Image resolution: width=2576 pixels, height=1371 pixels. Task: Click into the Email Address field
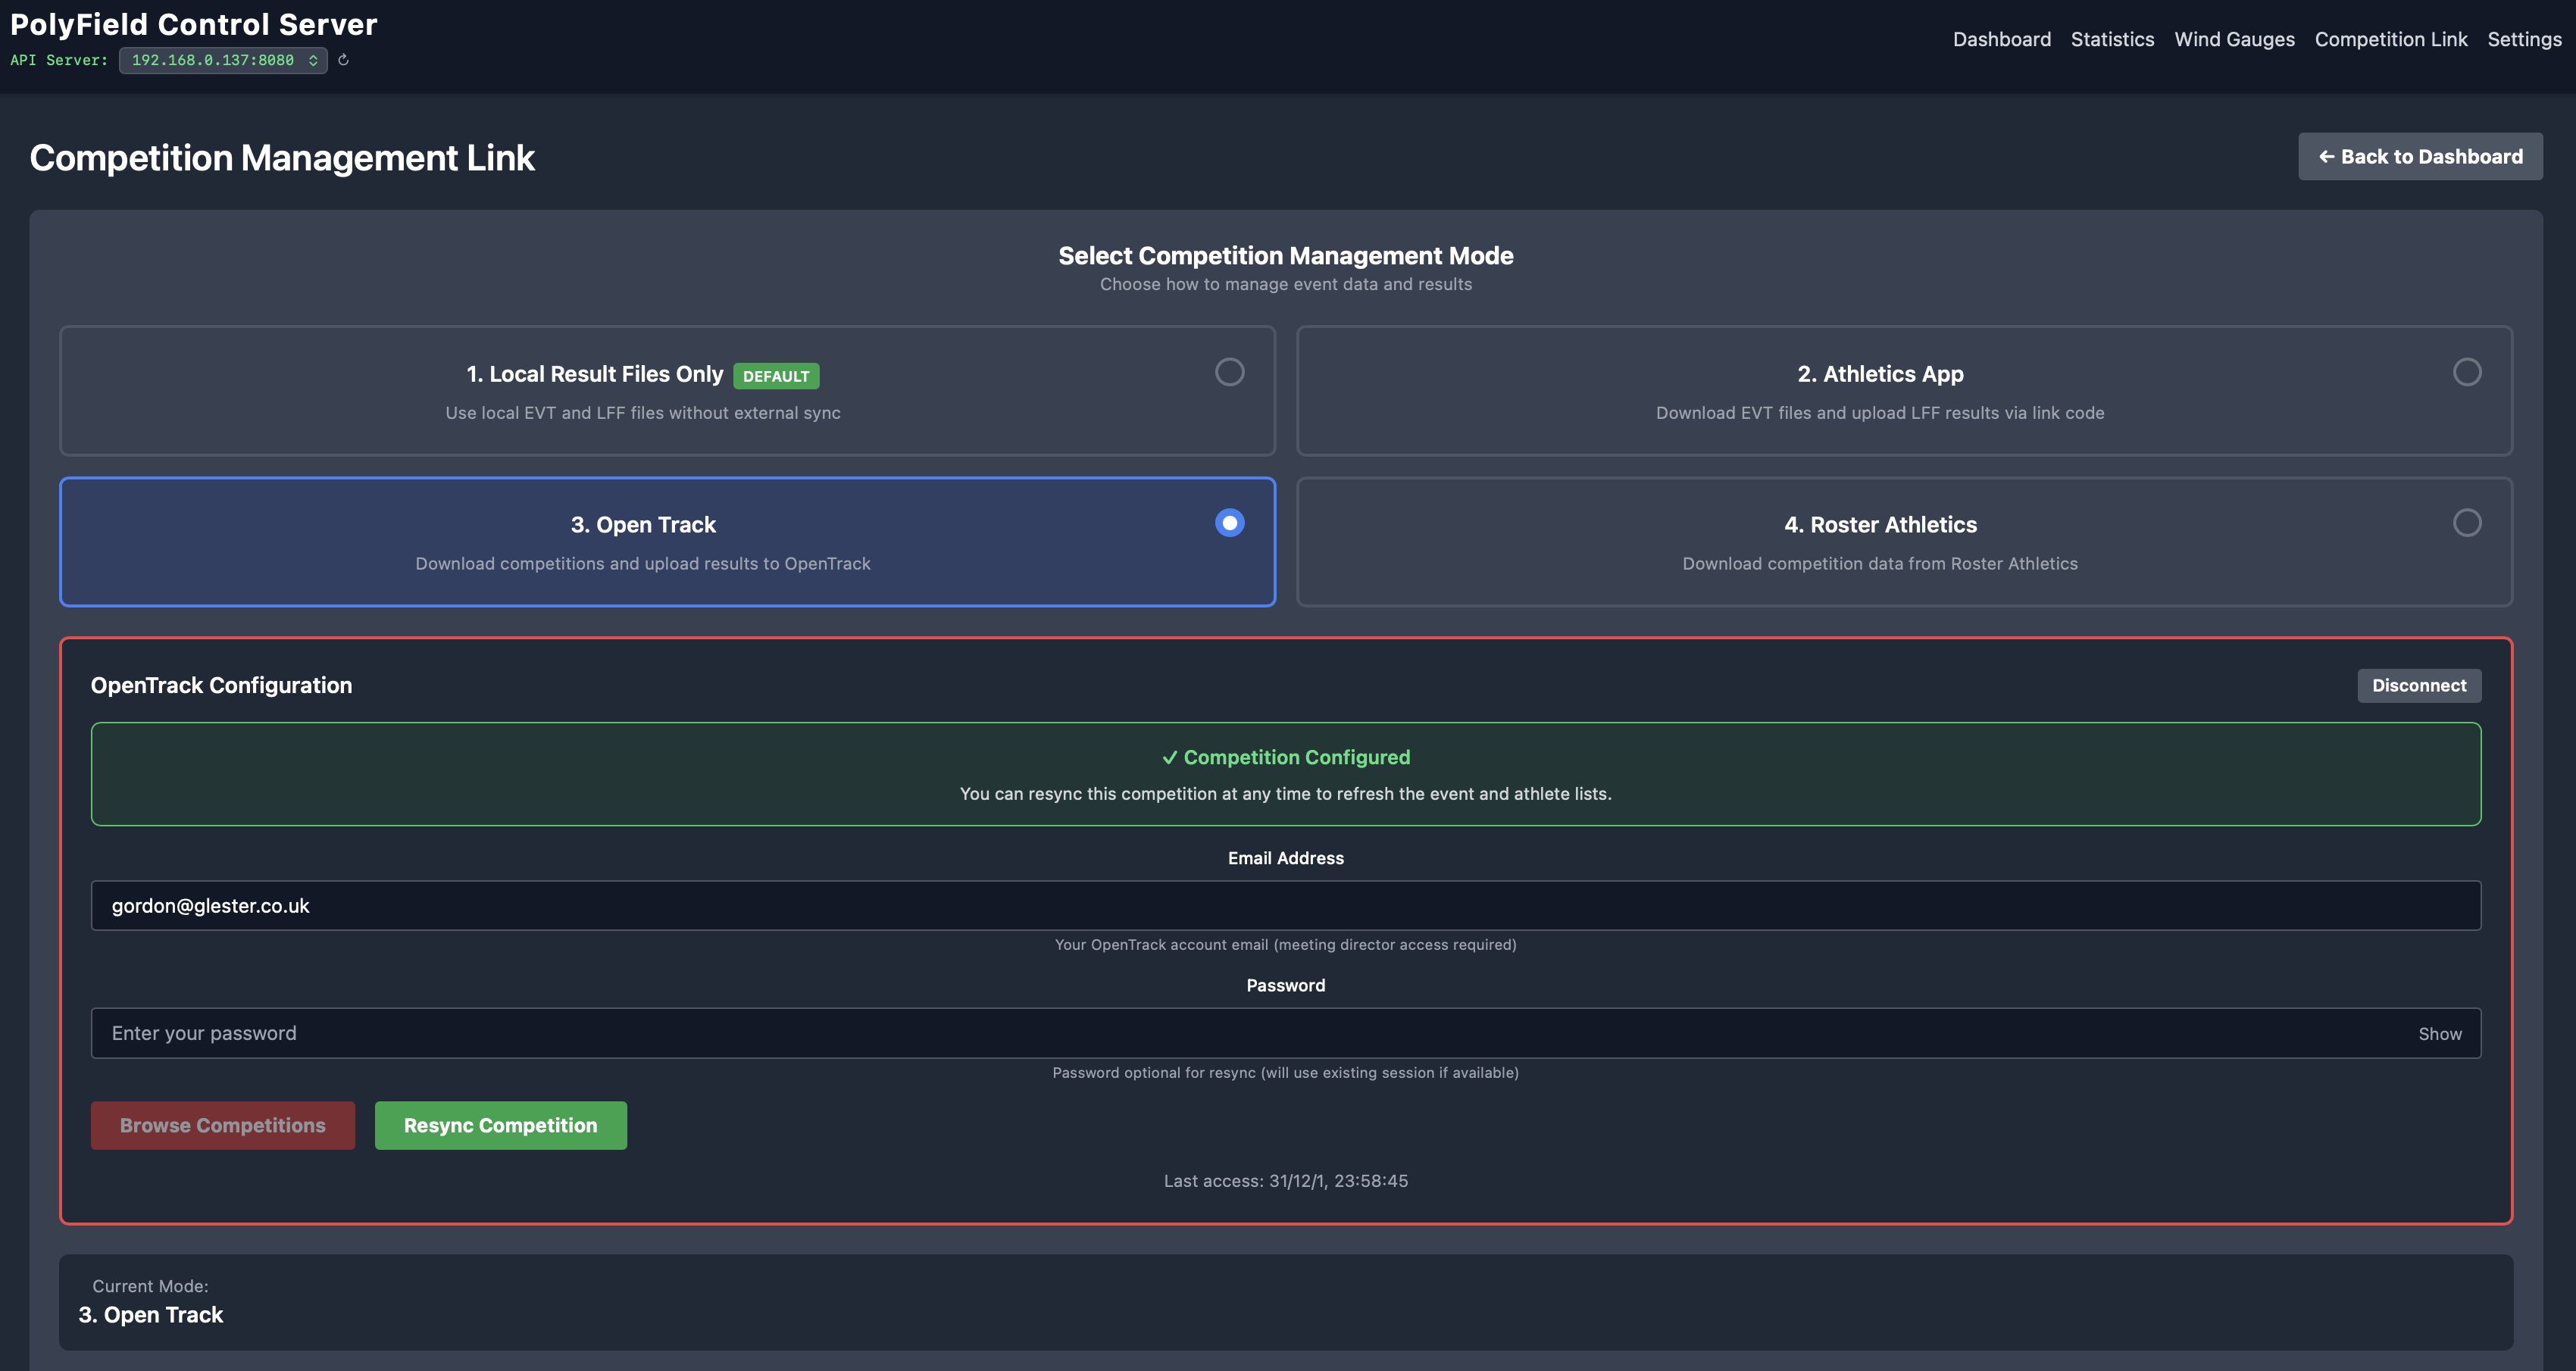1285,905
